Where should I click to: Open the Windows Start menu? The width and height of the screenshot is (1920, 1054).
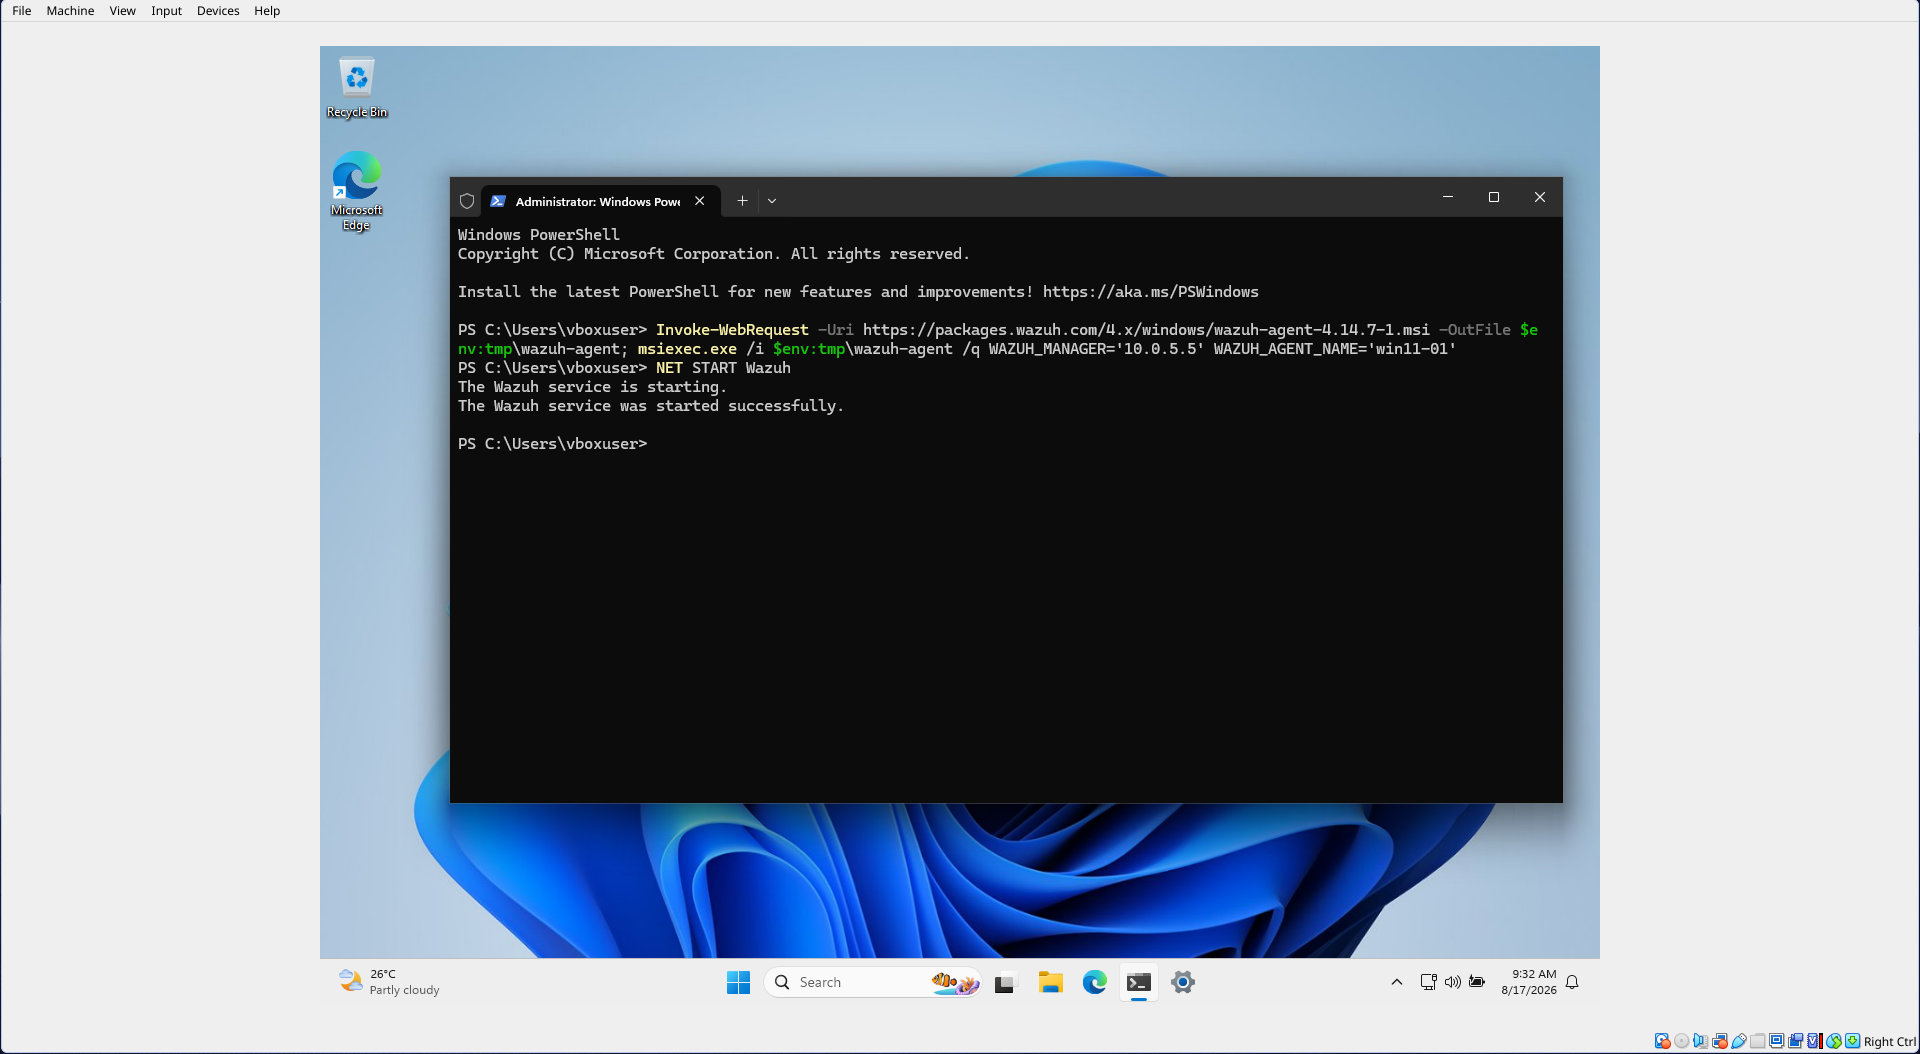click(739, 983)
